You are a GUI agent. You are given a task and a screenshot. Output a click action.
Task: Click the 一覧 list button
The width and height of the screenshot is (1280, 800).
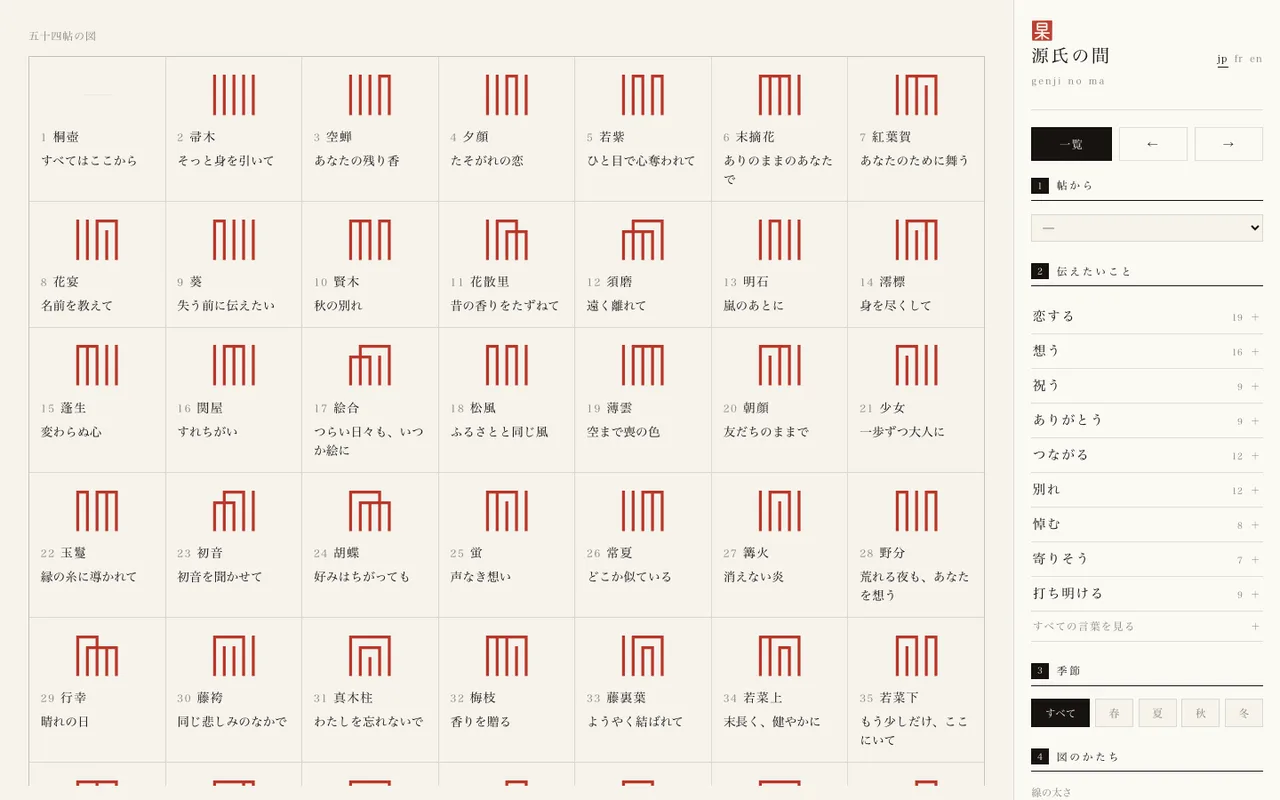[1071, 144]
